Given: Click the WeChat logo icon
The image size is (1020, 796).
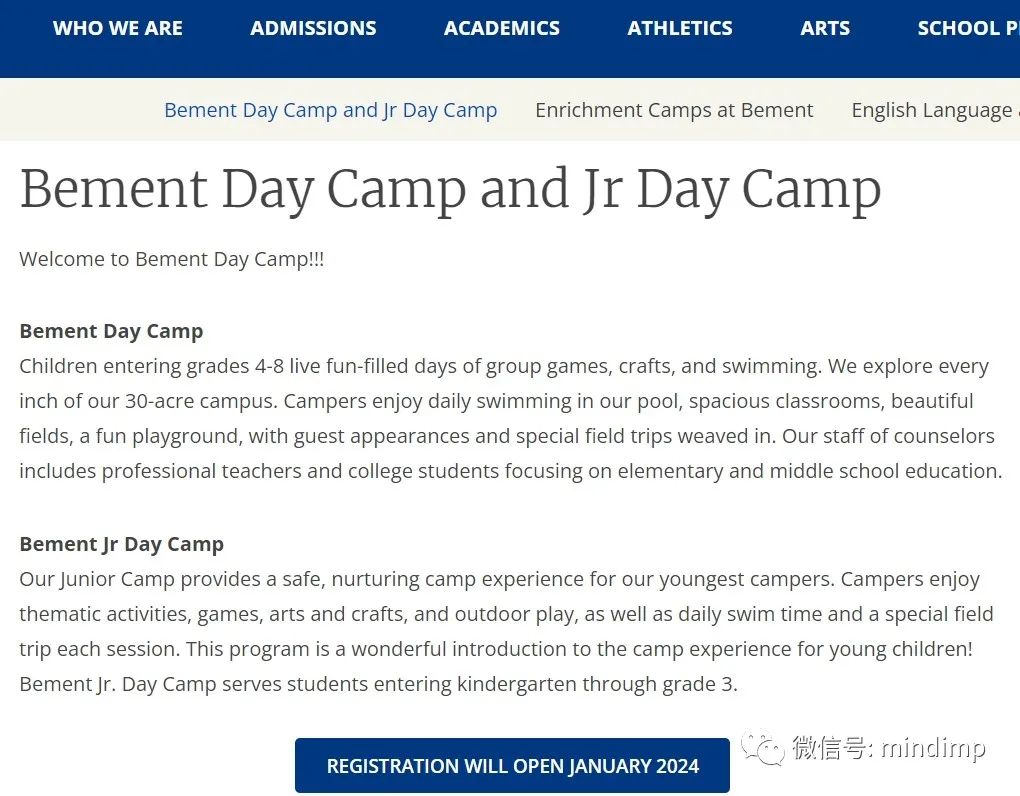Looking at the screenshot, I should pos(762,747).
